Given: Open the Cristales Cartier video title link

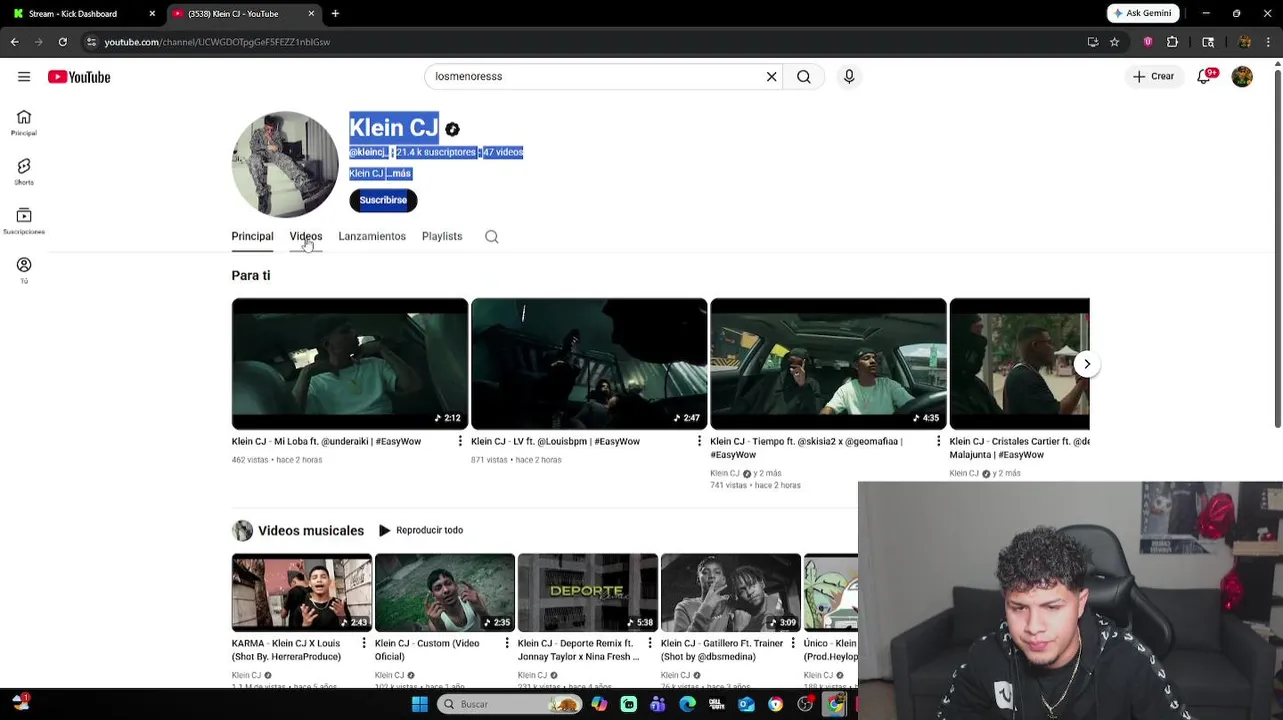Looking at the screenshot, I should [x=1019, y=448].
